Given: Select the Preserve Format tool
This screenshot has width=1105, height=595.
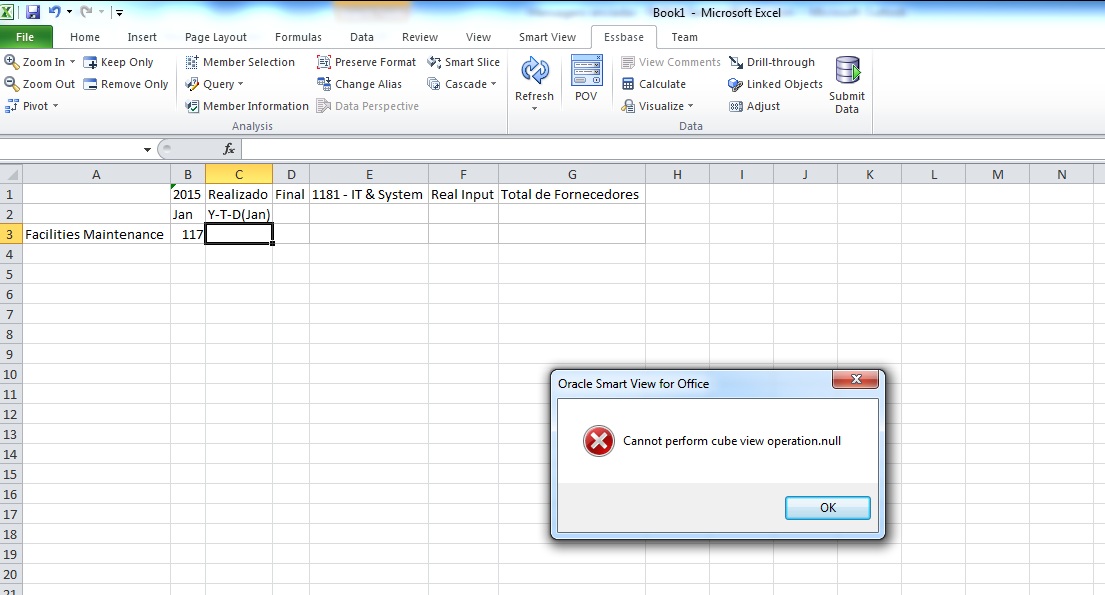Looking at the screenshot, I should (x=366, y=61).
